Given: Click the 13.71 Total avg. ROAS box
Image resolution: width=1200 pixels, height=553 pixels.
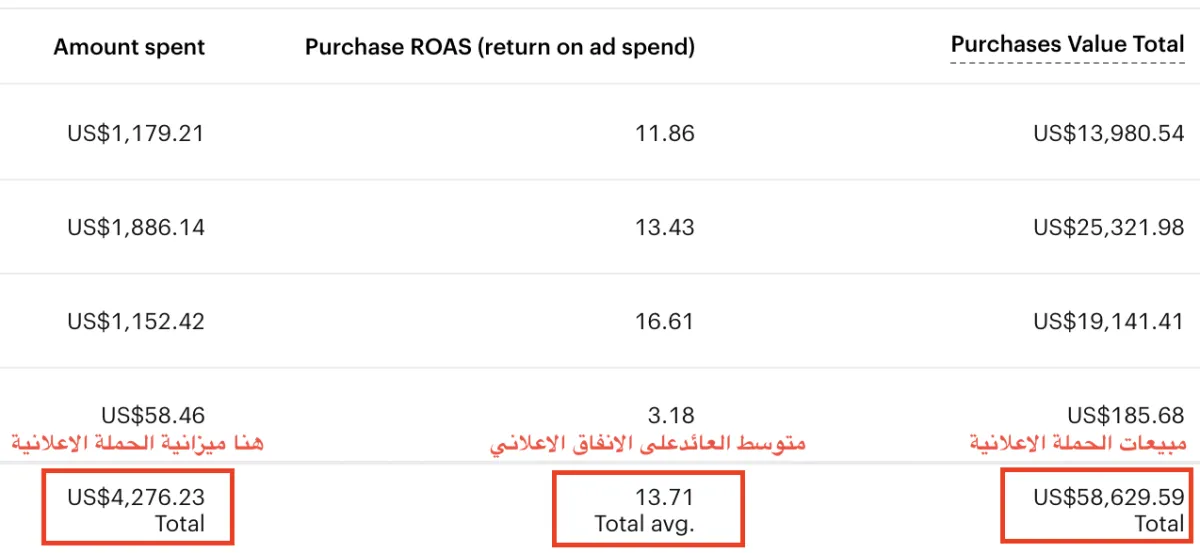Looking at the screenshot, I should click(648, 509).
